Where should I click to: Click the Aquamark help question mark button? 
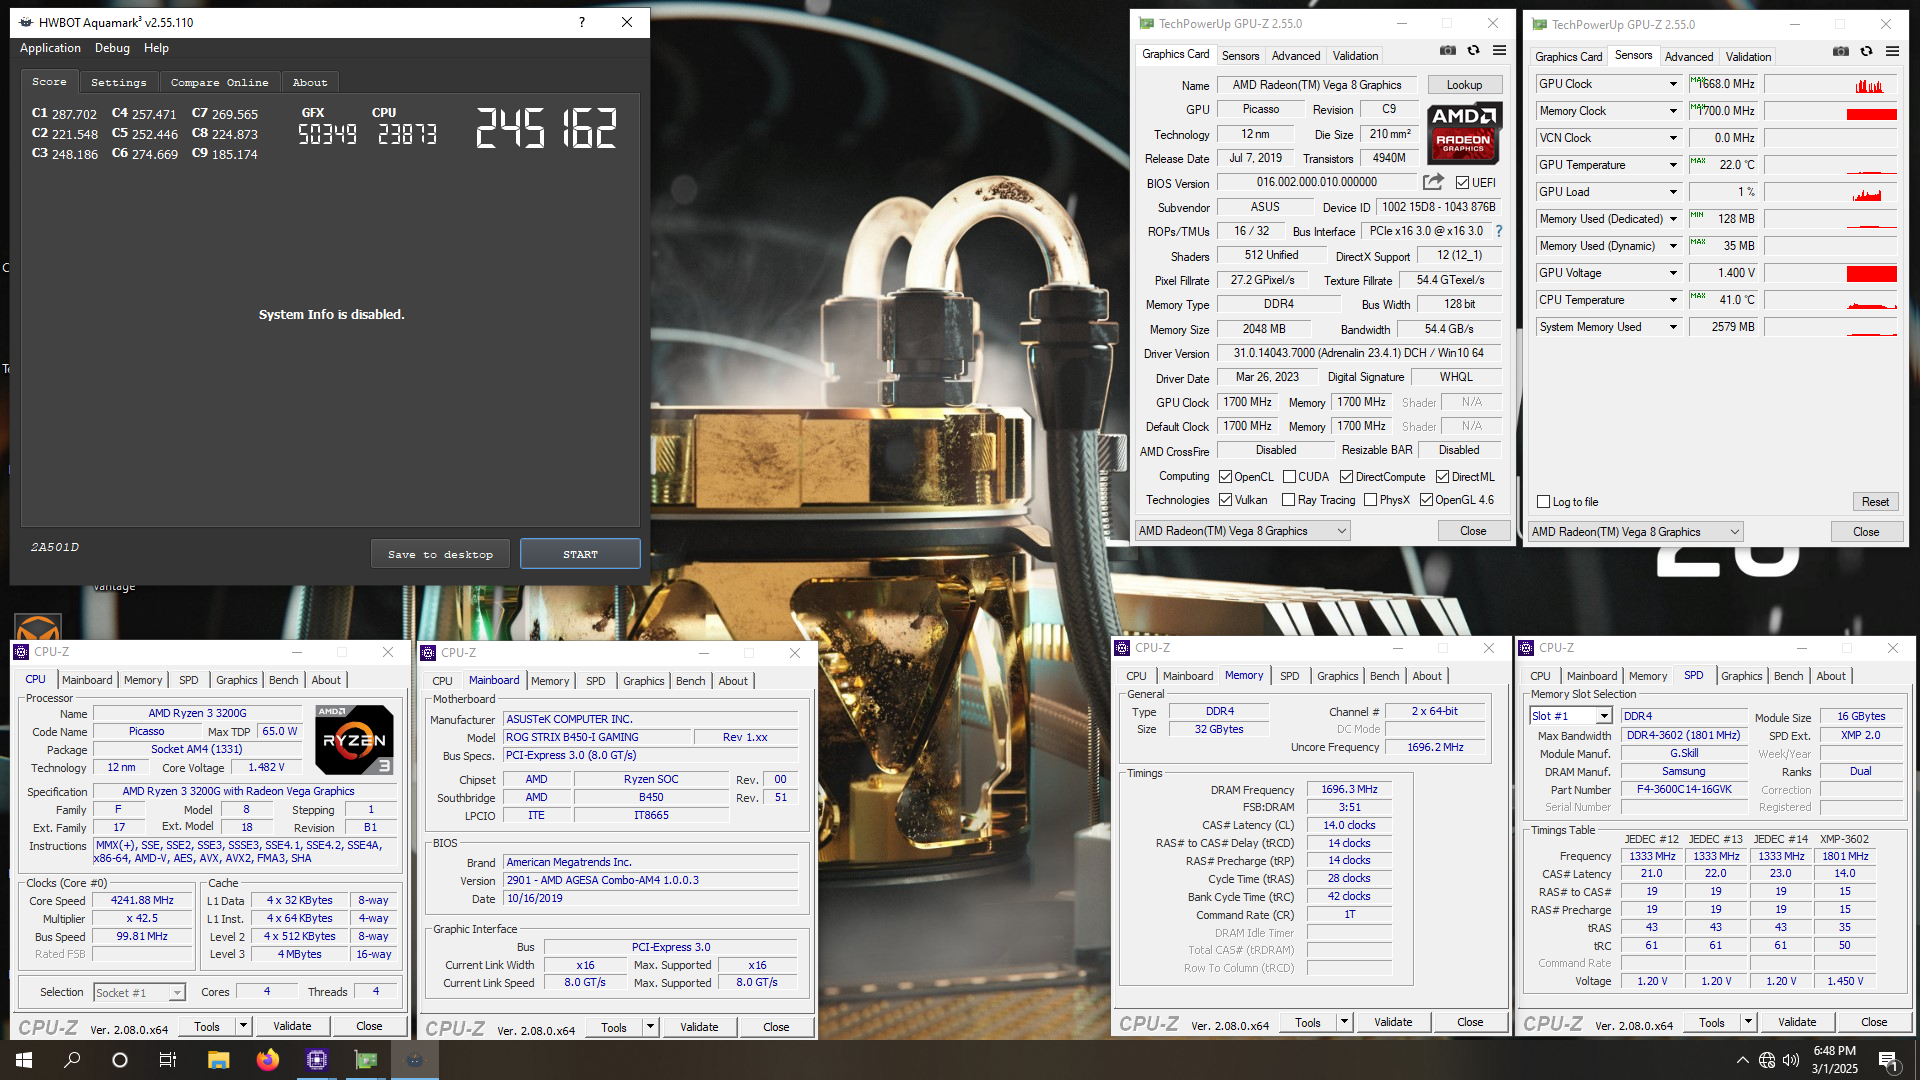click(x=581, y=22)
